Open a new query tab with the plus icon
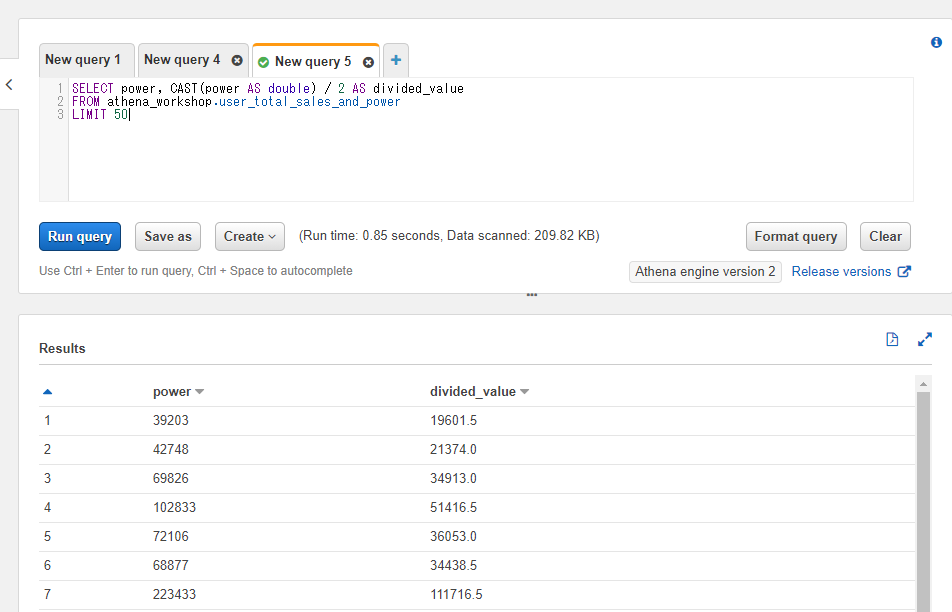The height and width of the screenshot is (612, 952). pos(395,60)
